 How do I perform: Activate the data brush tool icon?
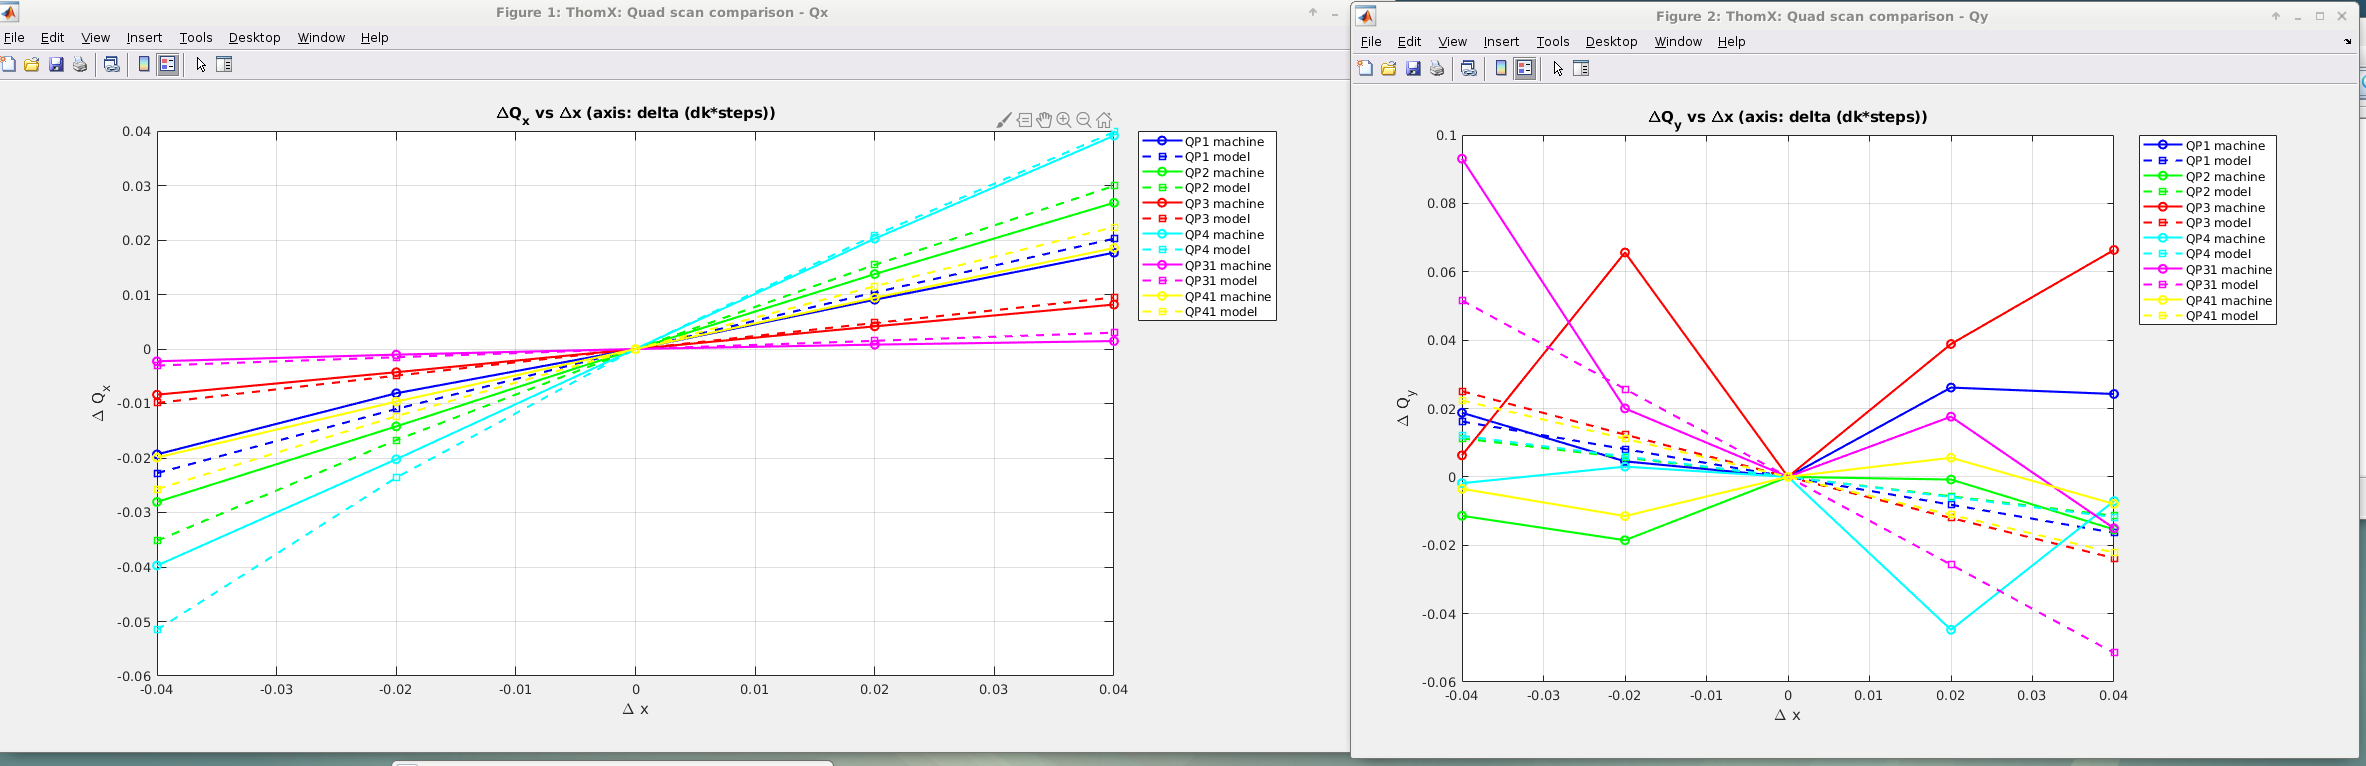(1004, 120)
